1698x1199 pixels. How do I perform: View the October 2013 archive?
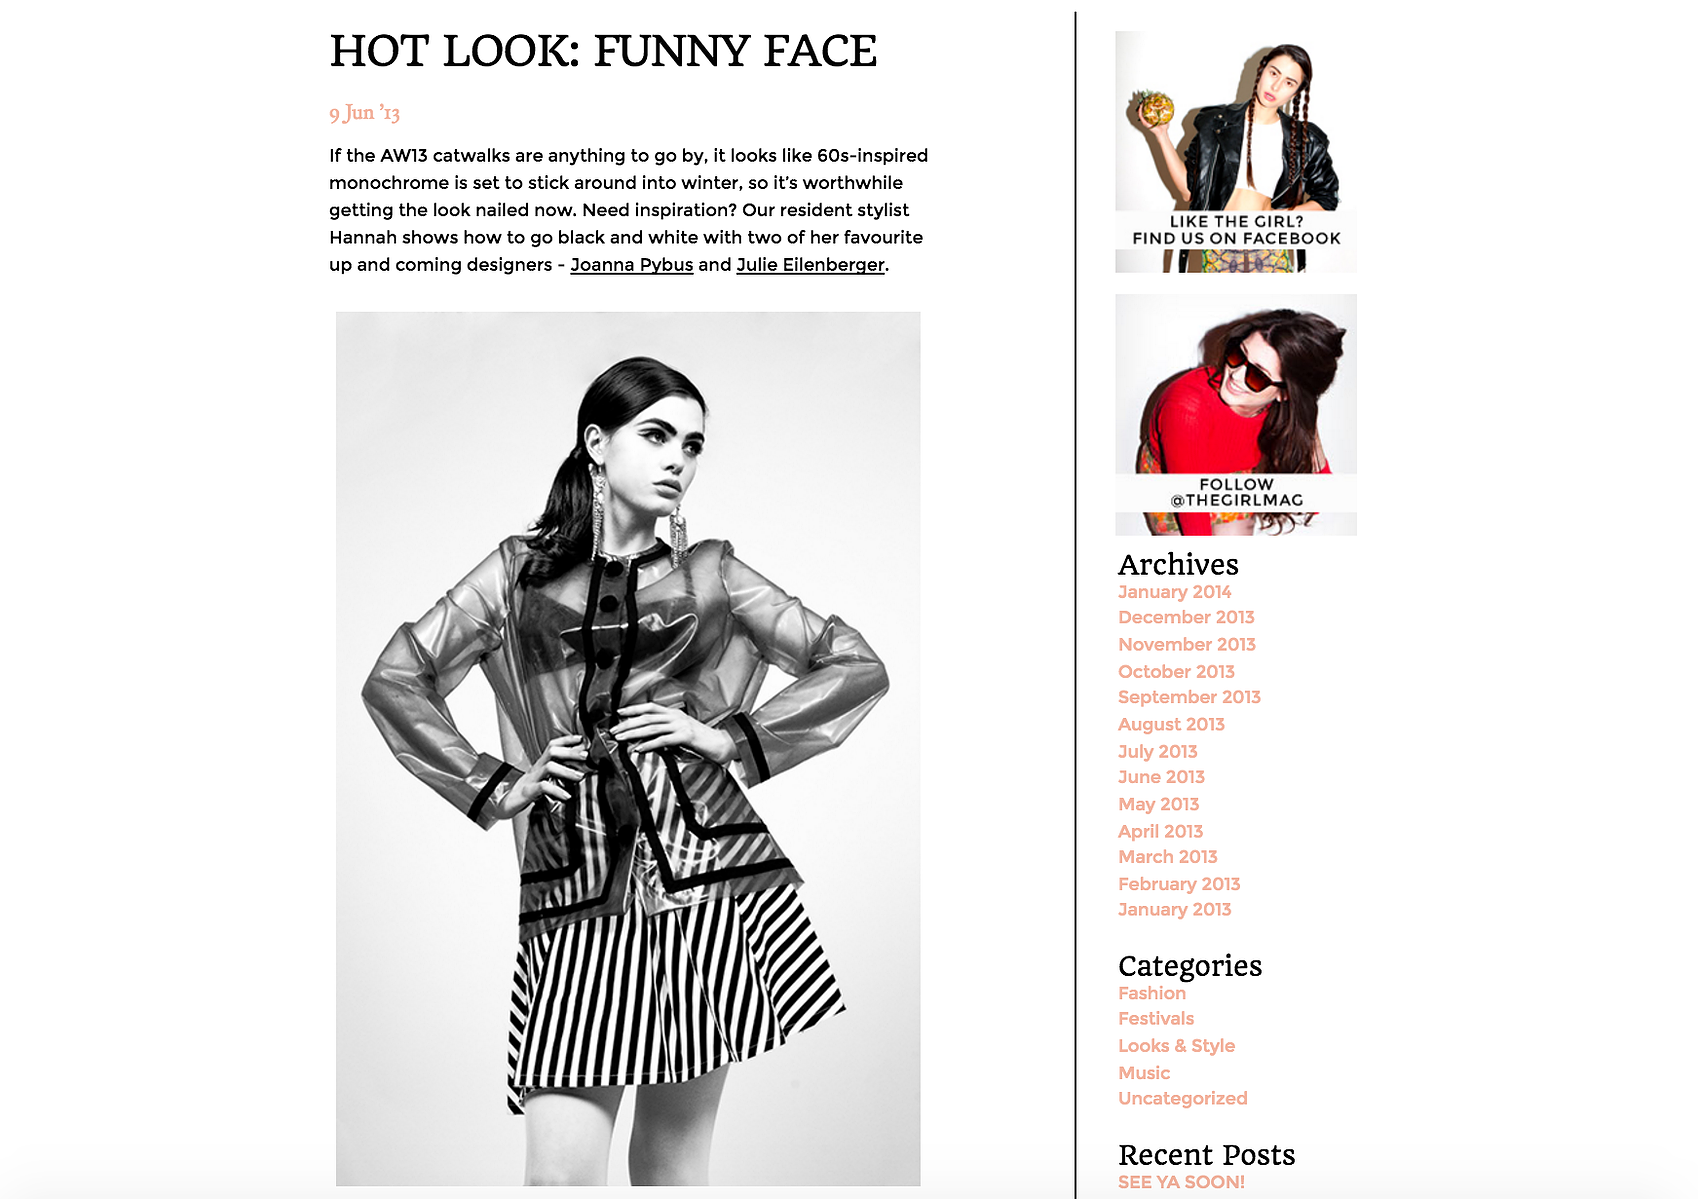click(1176, 672)
